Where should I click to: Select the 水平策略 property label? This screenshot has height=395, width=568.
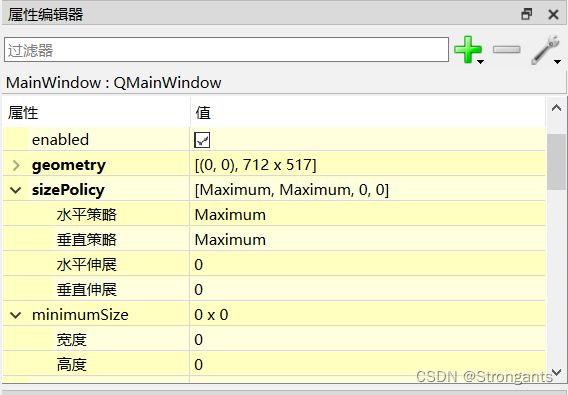(87, 215)
